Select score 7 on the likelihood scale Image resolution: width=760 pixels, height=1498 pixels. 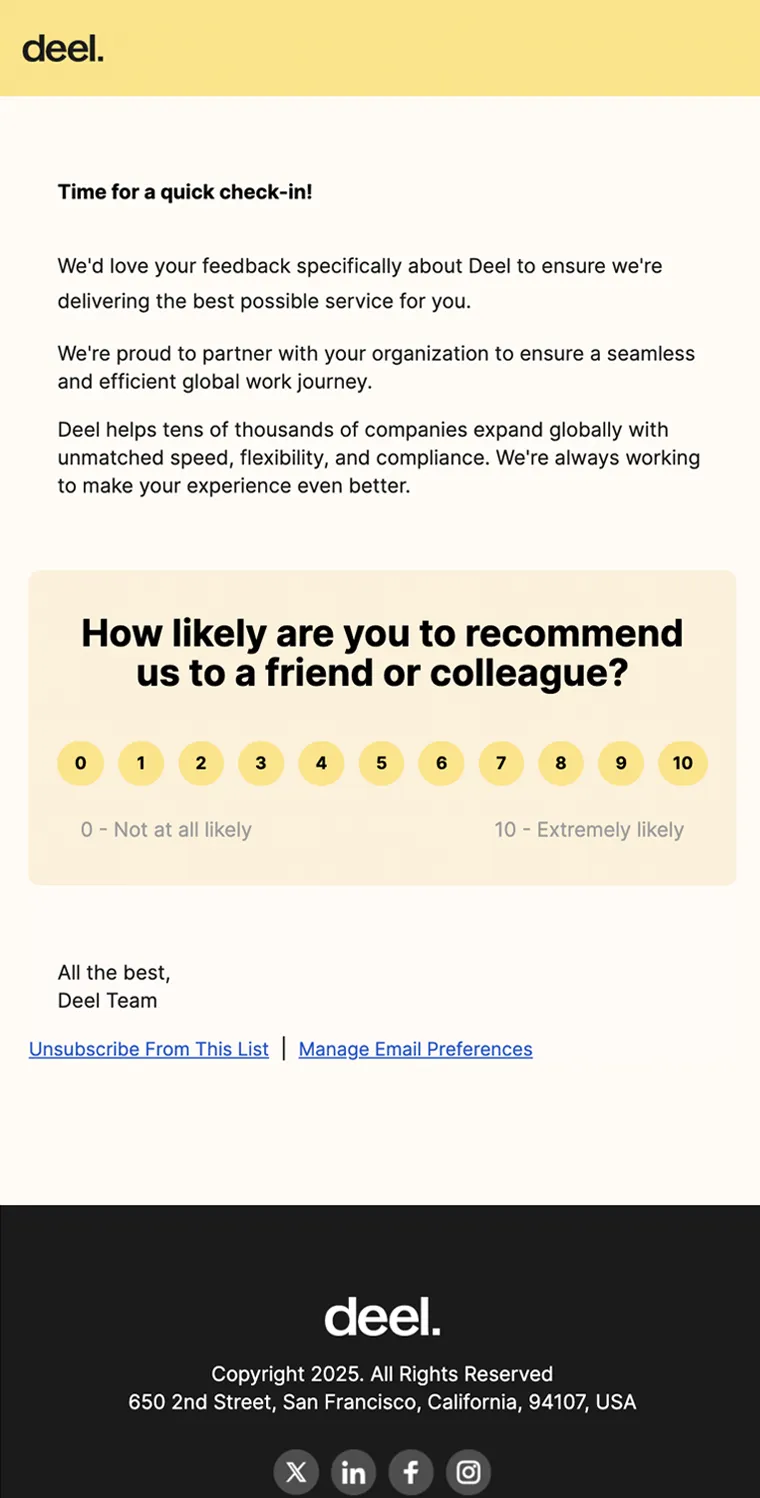(501, 763)
